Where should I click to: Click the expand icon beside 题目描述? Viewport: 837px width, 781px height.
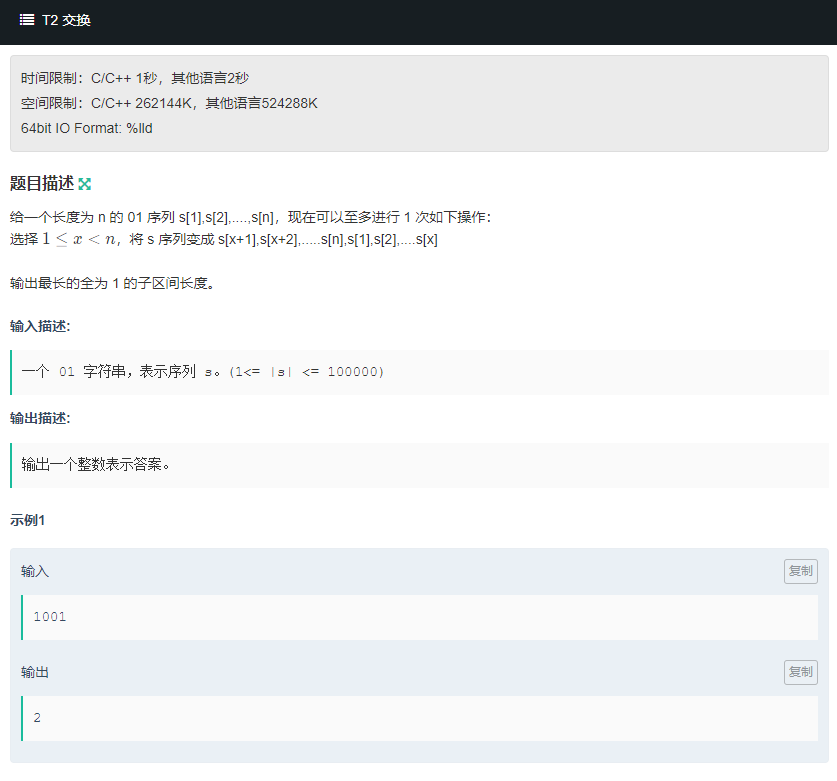tap(85, 184)
